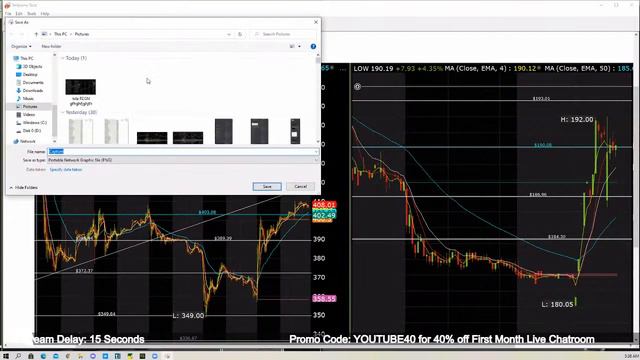Open the Tools menu in Snipping Tool

[31, 13]
